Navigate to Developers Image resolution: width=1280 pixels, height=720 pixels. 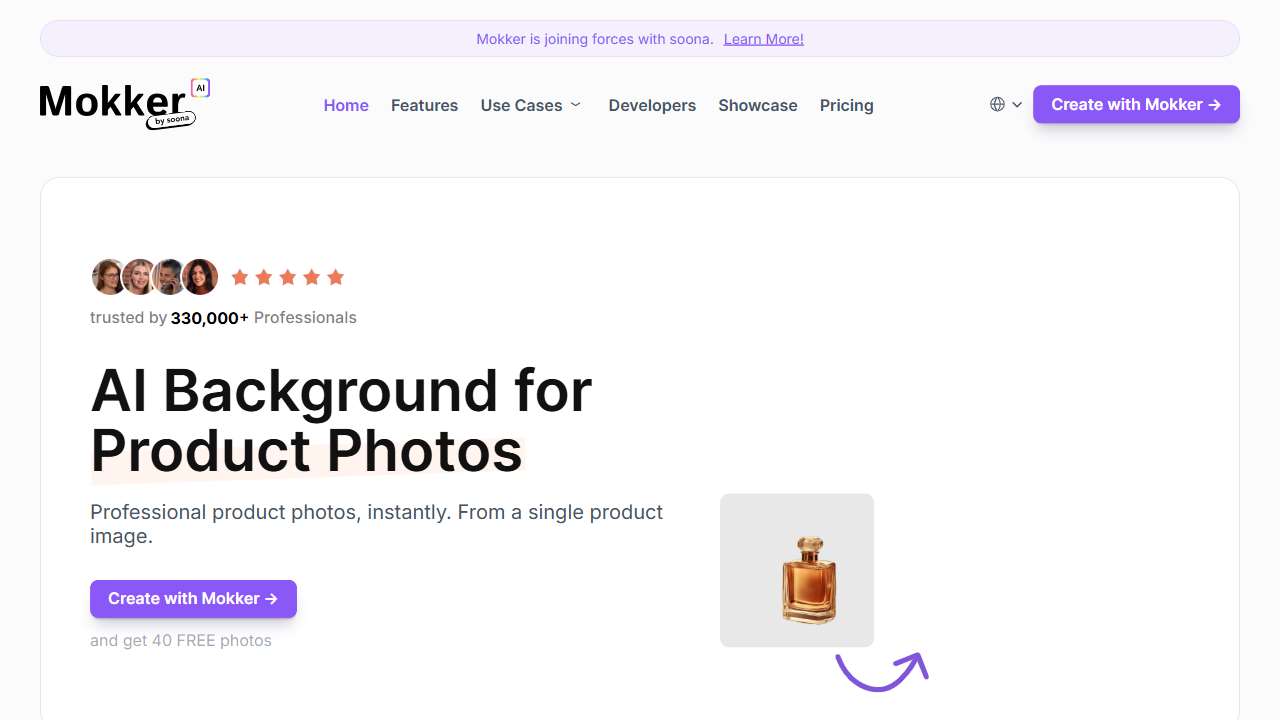[652, 105]
